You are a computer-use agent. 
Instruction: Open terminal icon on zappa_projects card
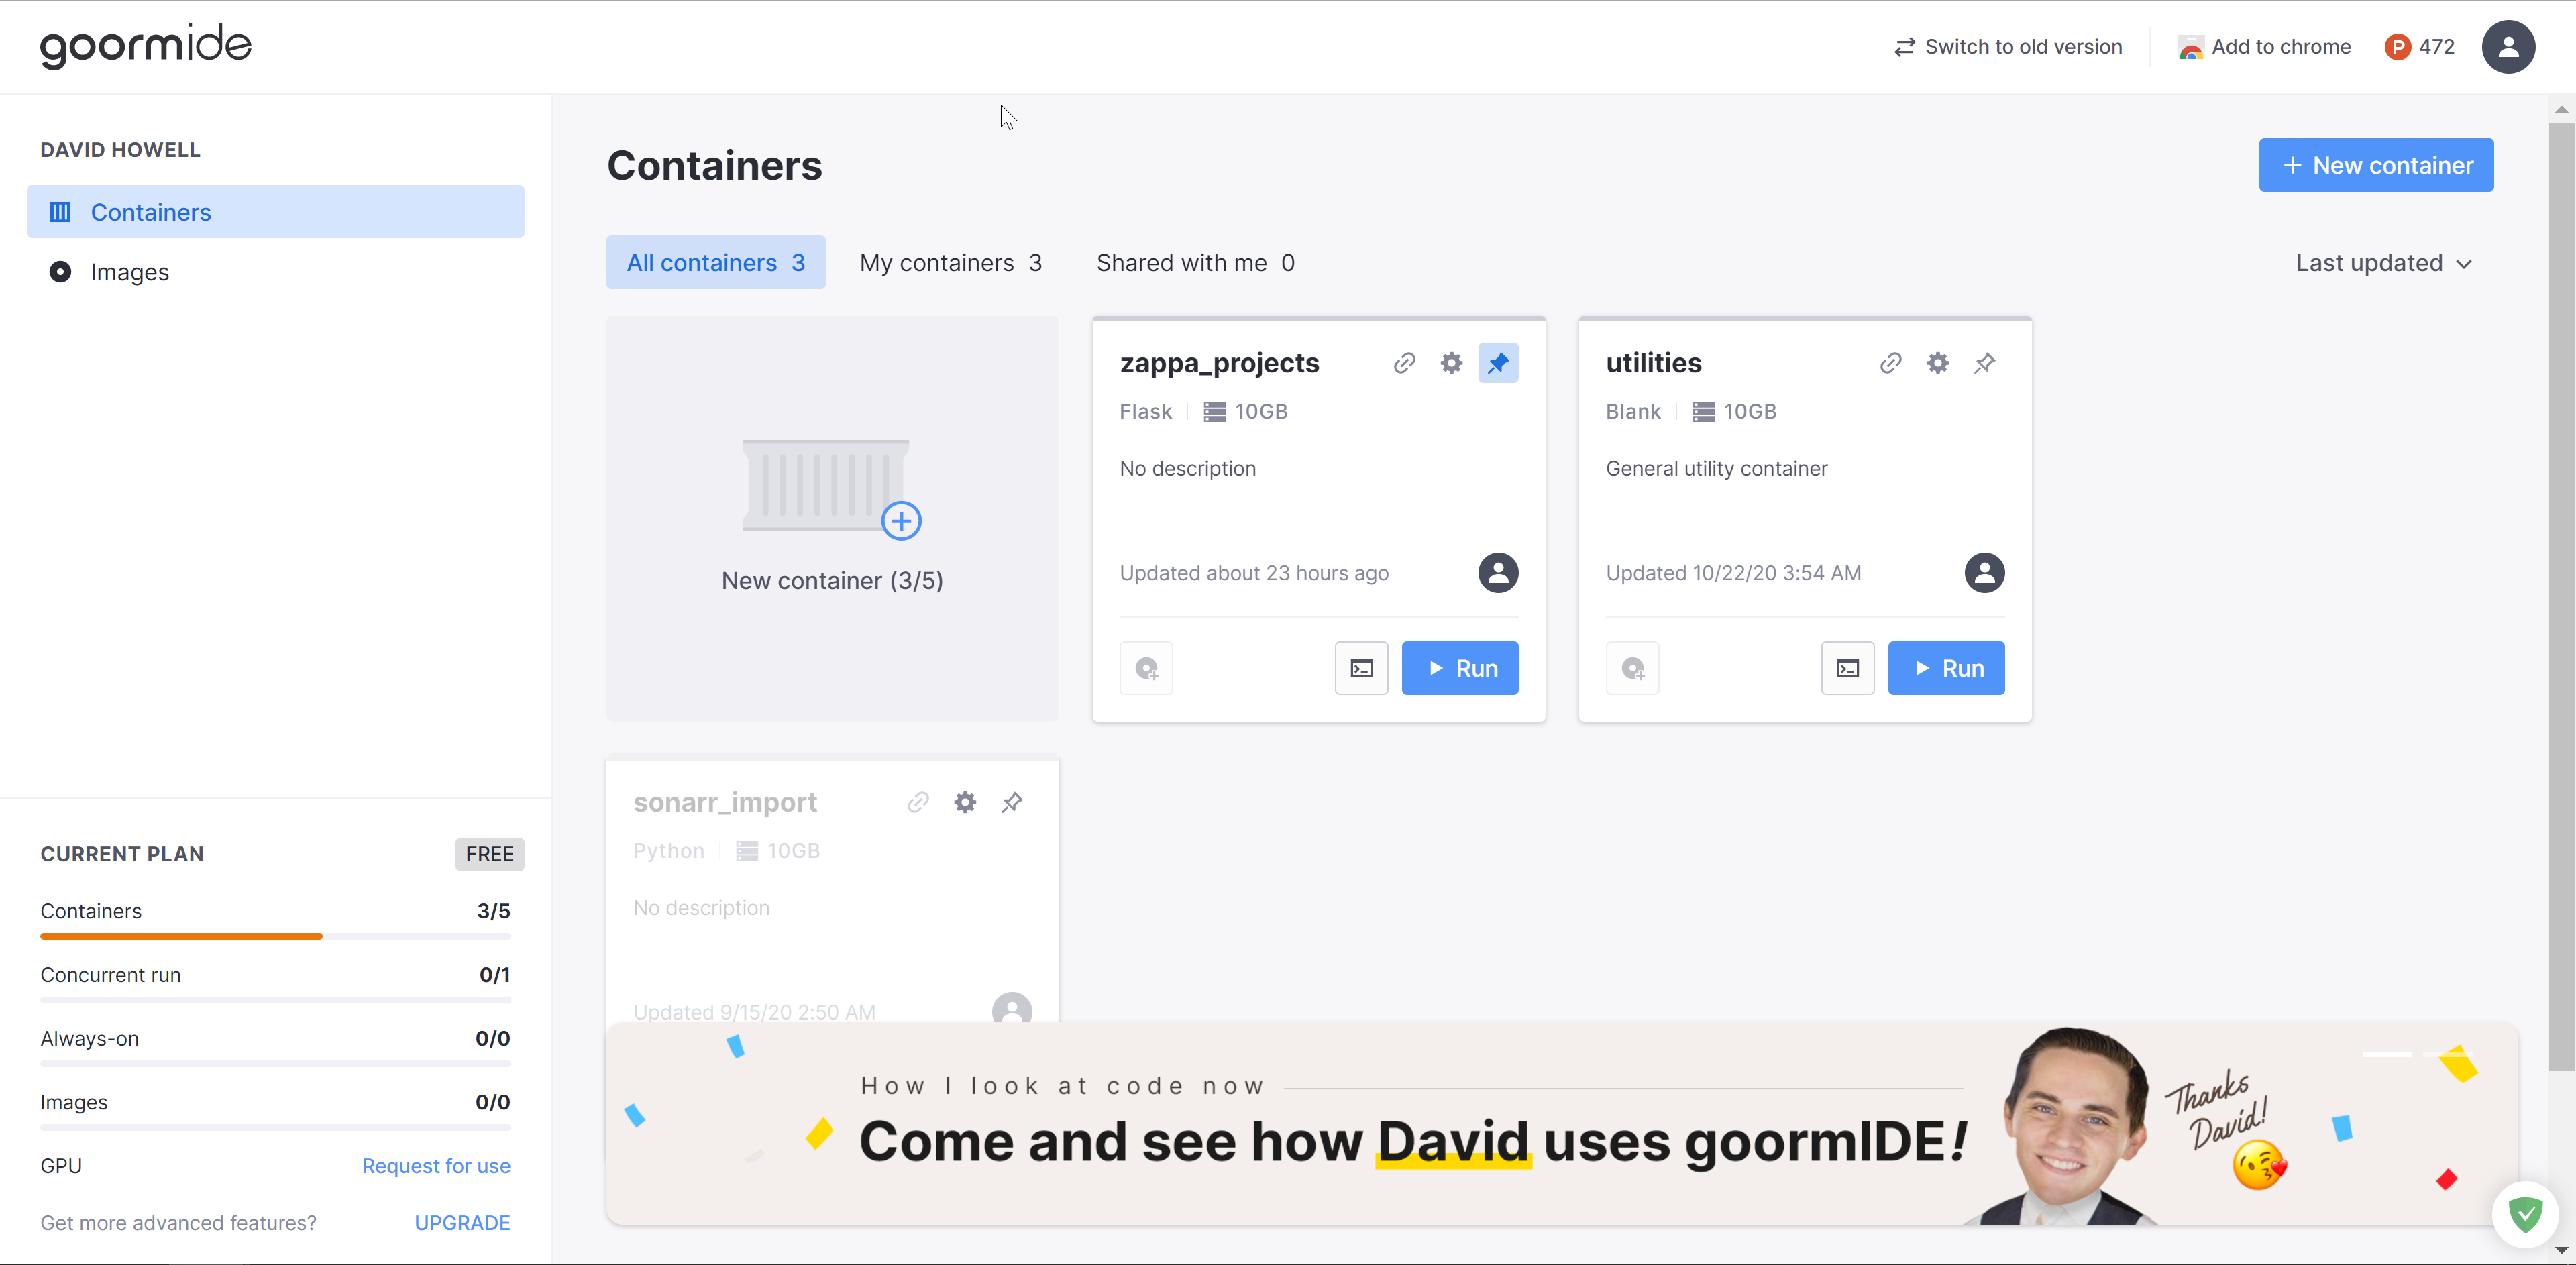tap(1361, 668)
